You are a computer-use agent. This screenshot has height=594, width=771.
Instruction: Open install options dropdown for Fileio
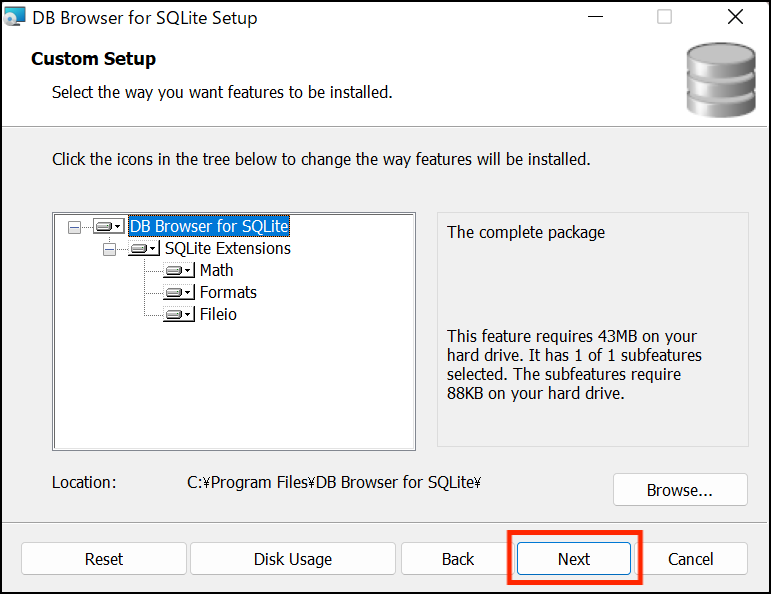point(179,315)
